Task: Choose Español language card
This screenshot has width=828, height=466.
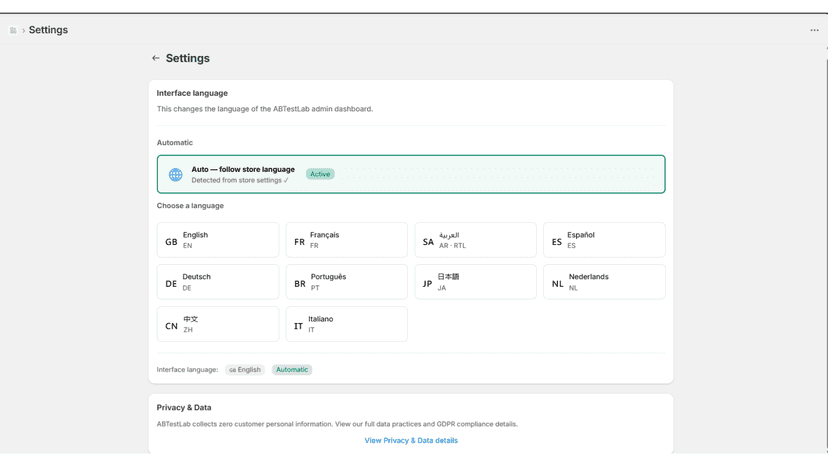Action: click(x=604, y=240)
